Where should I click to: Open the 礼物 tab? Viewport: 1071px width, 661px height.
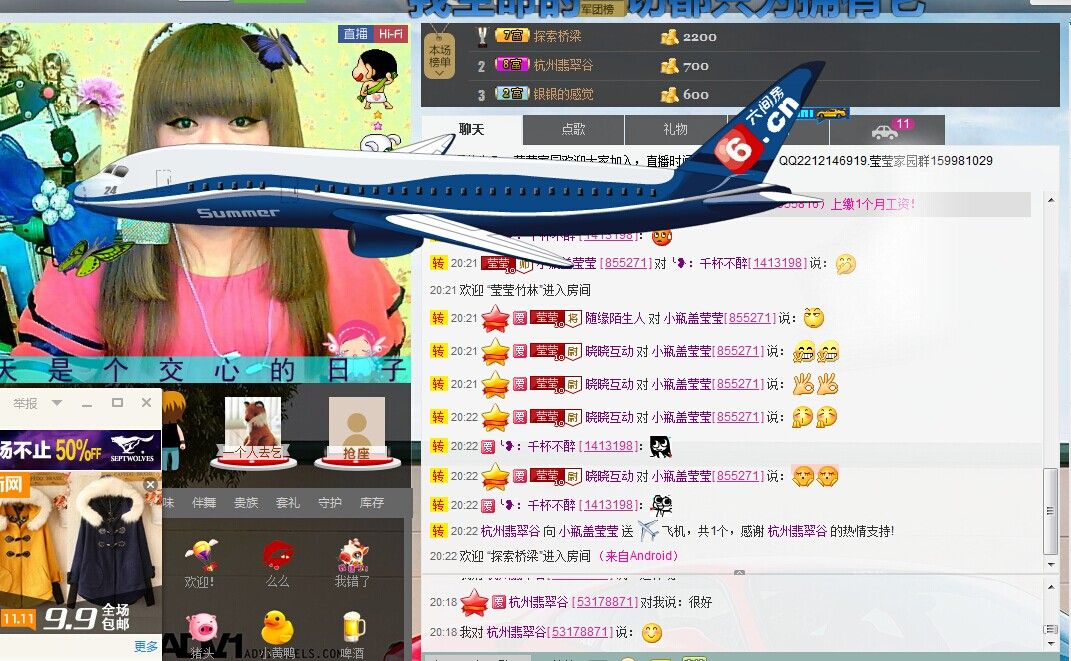coord(675,129)
